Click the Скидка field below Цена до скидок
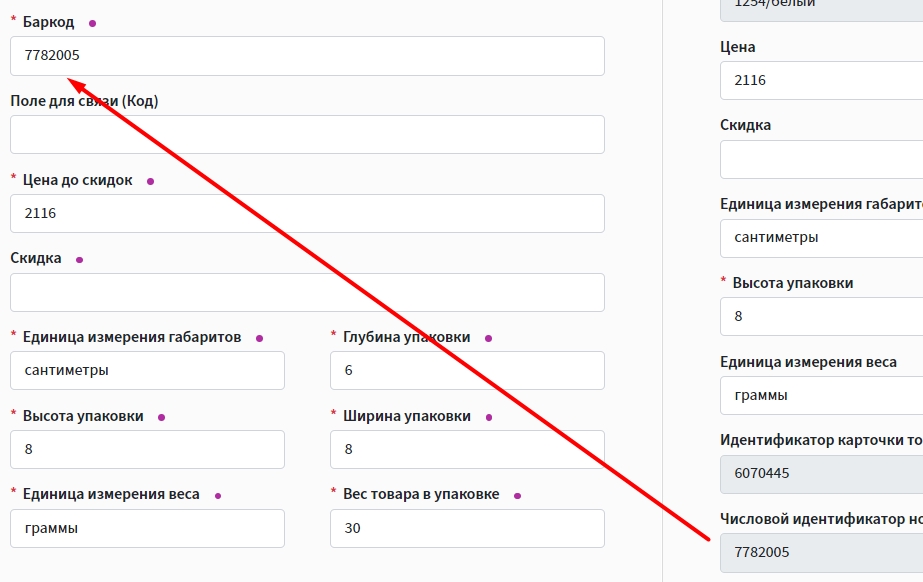Image resolution: width=923 pixels, height=582 pixels. 307,292
